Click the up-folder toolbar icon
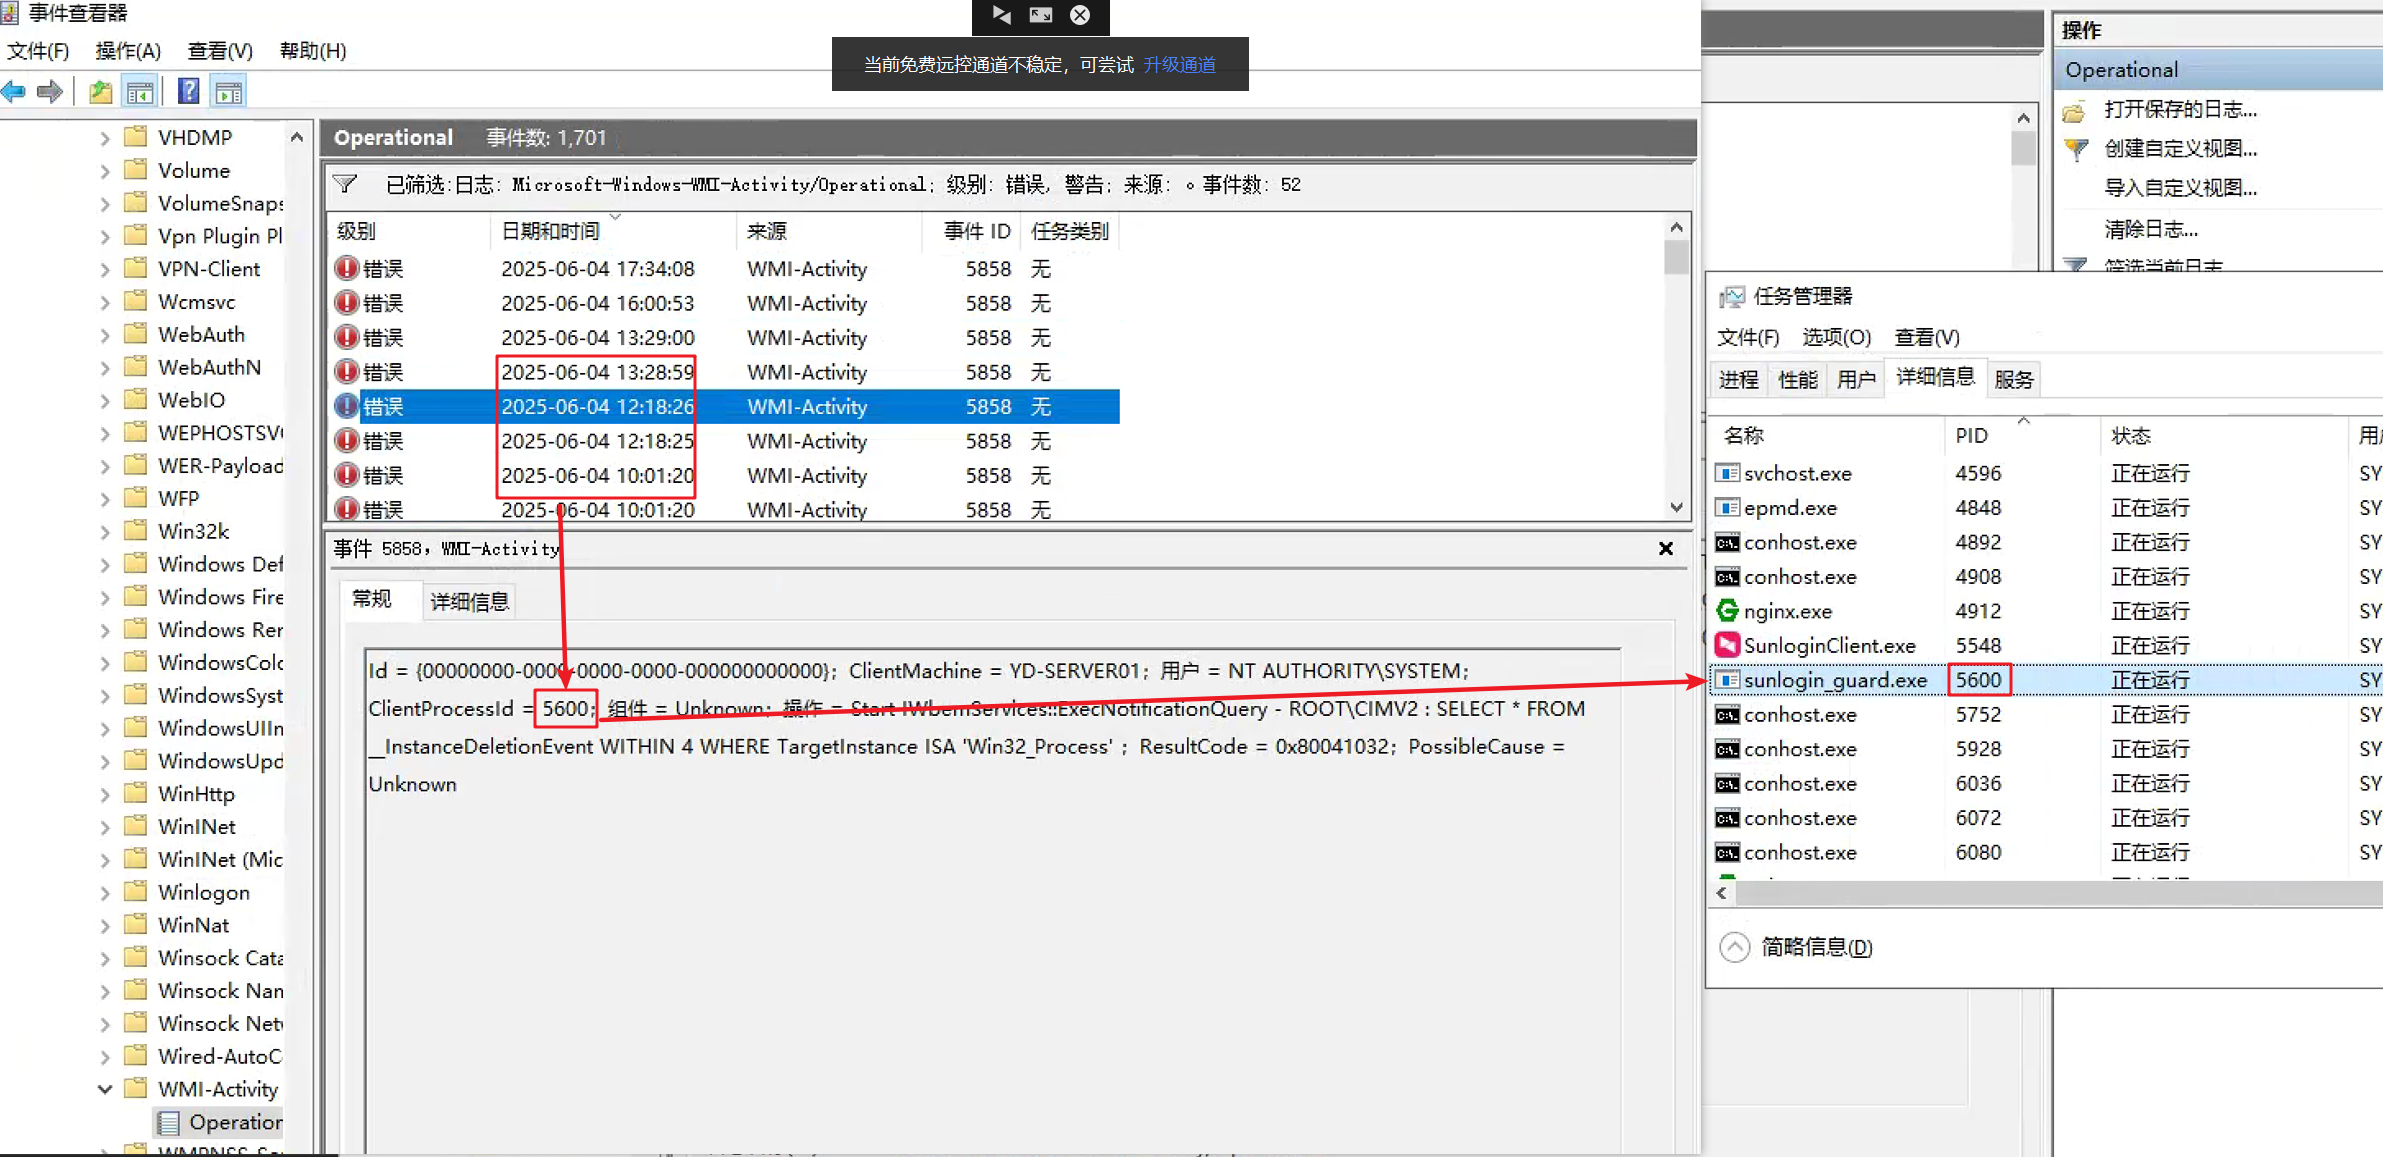 point(100,92)
